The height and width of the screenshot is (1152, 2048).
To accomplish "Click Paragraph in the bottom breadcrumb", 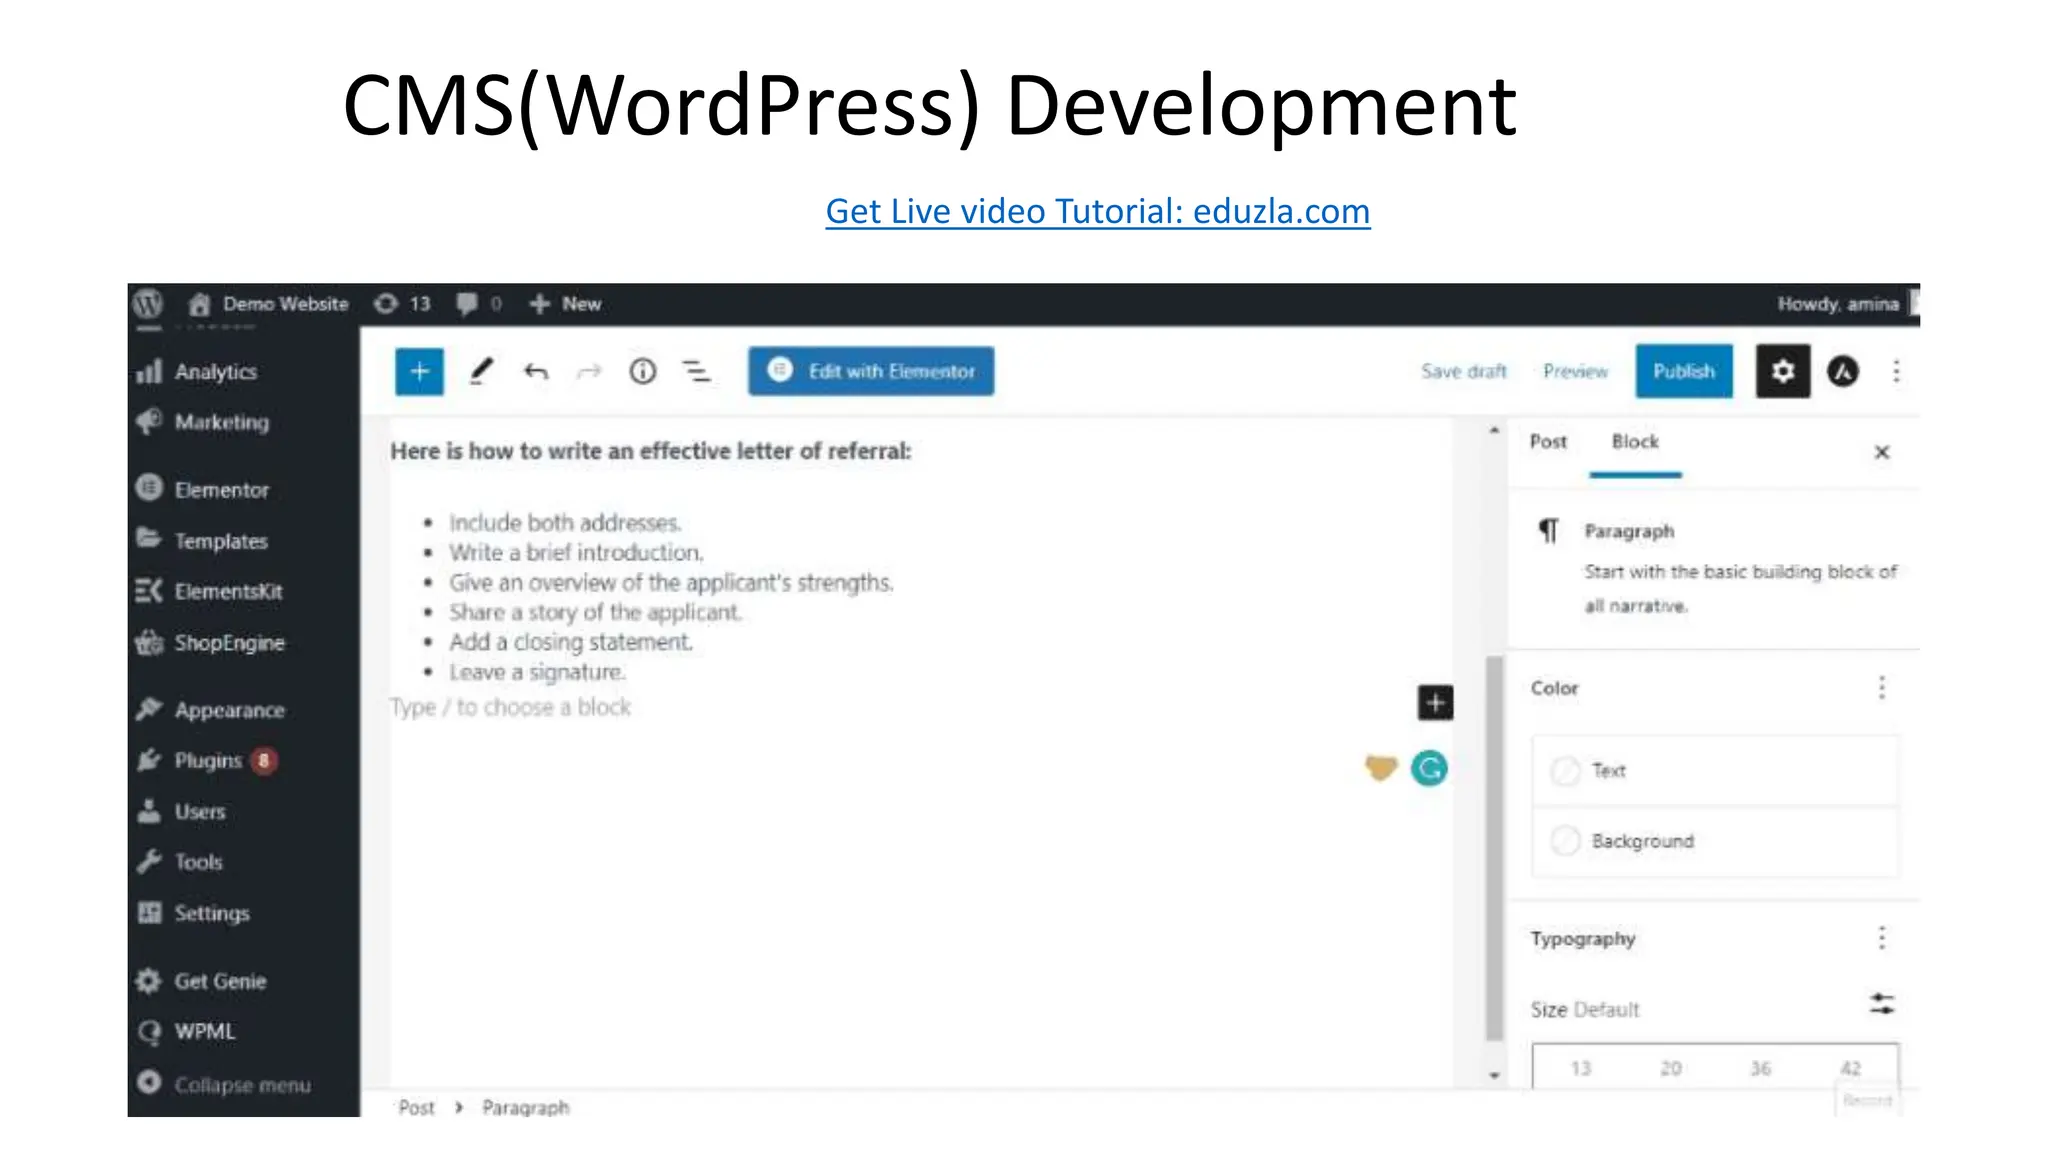I will pos(525,1108).
